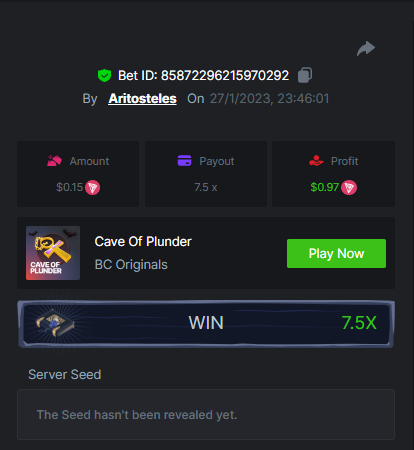Open the Aritosteles user profile link
Viewport: 414px width, 450px height.
point(142,98)
